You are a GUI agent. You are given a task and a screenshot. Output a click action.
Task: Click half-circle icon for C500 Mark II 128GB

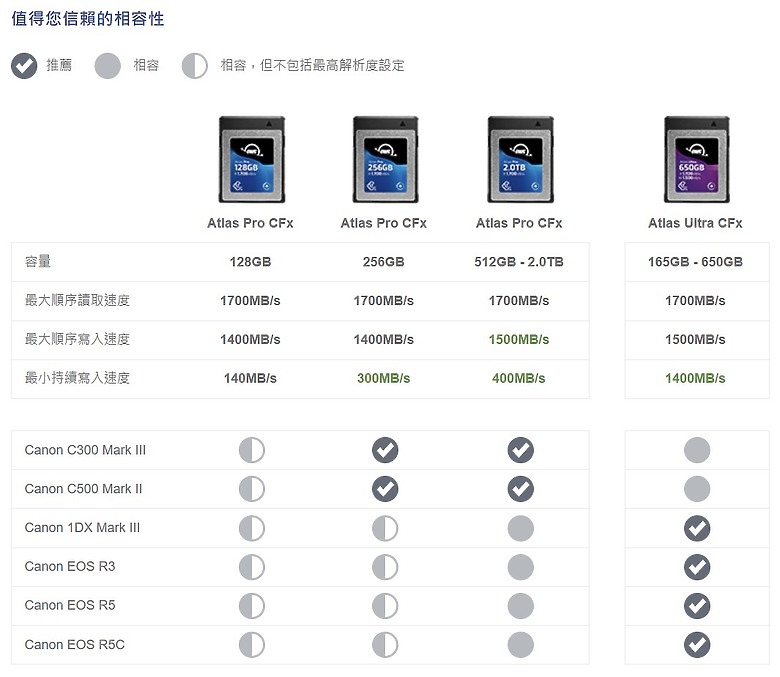click(x=252, y=489)
